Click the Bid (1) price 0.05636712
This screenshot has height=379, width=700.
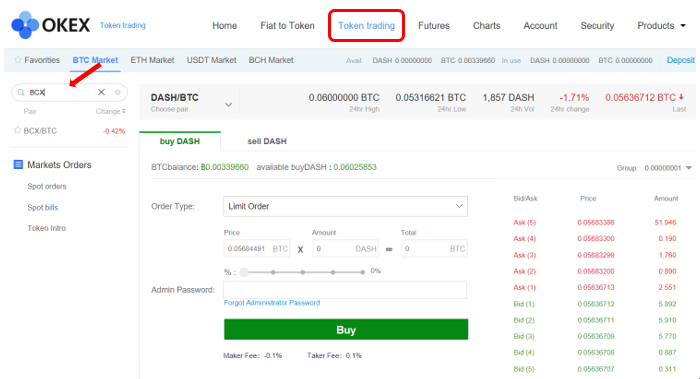point(596,304)
